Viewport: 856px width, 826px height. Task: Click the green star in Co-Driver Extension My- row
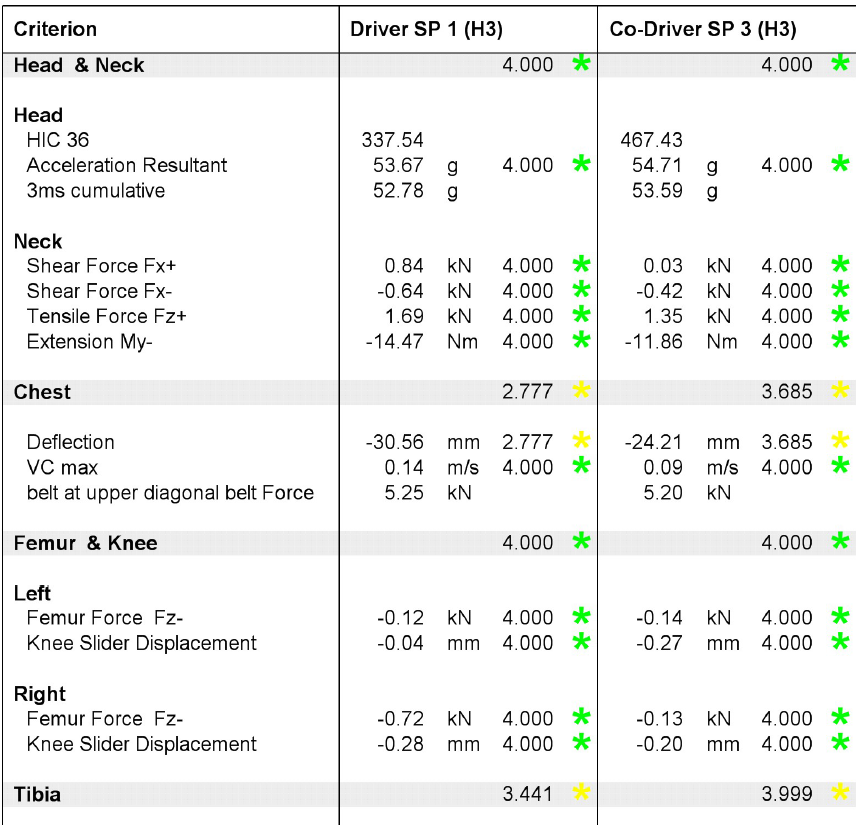pos(840,341)
